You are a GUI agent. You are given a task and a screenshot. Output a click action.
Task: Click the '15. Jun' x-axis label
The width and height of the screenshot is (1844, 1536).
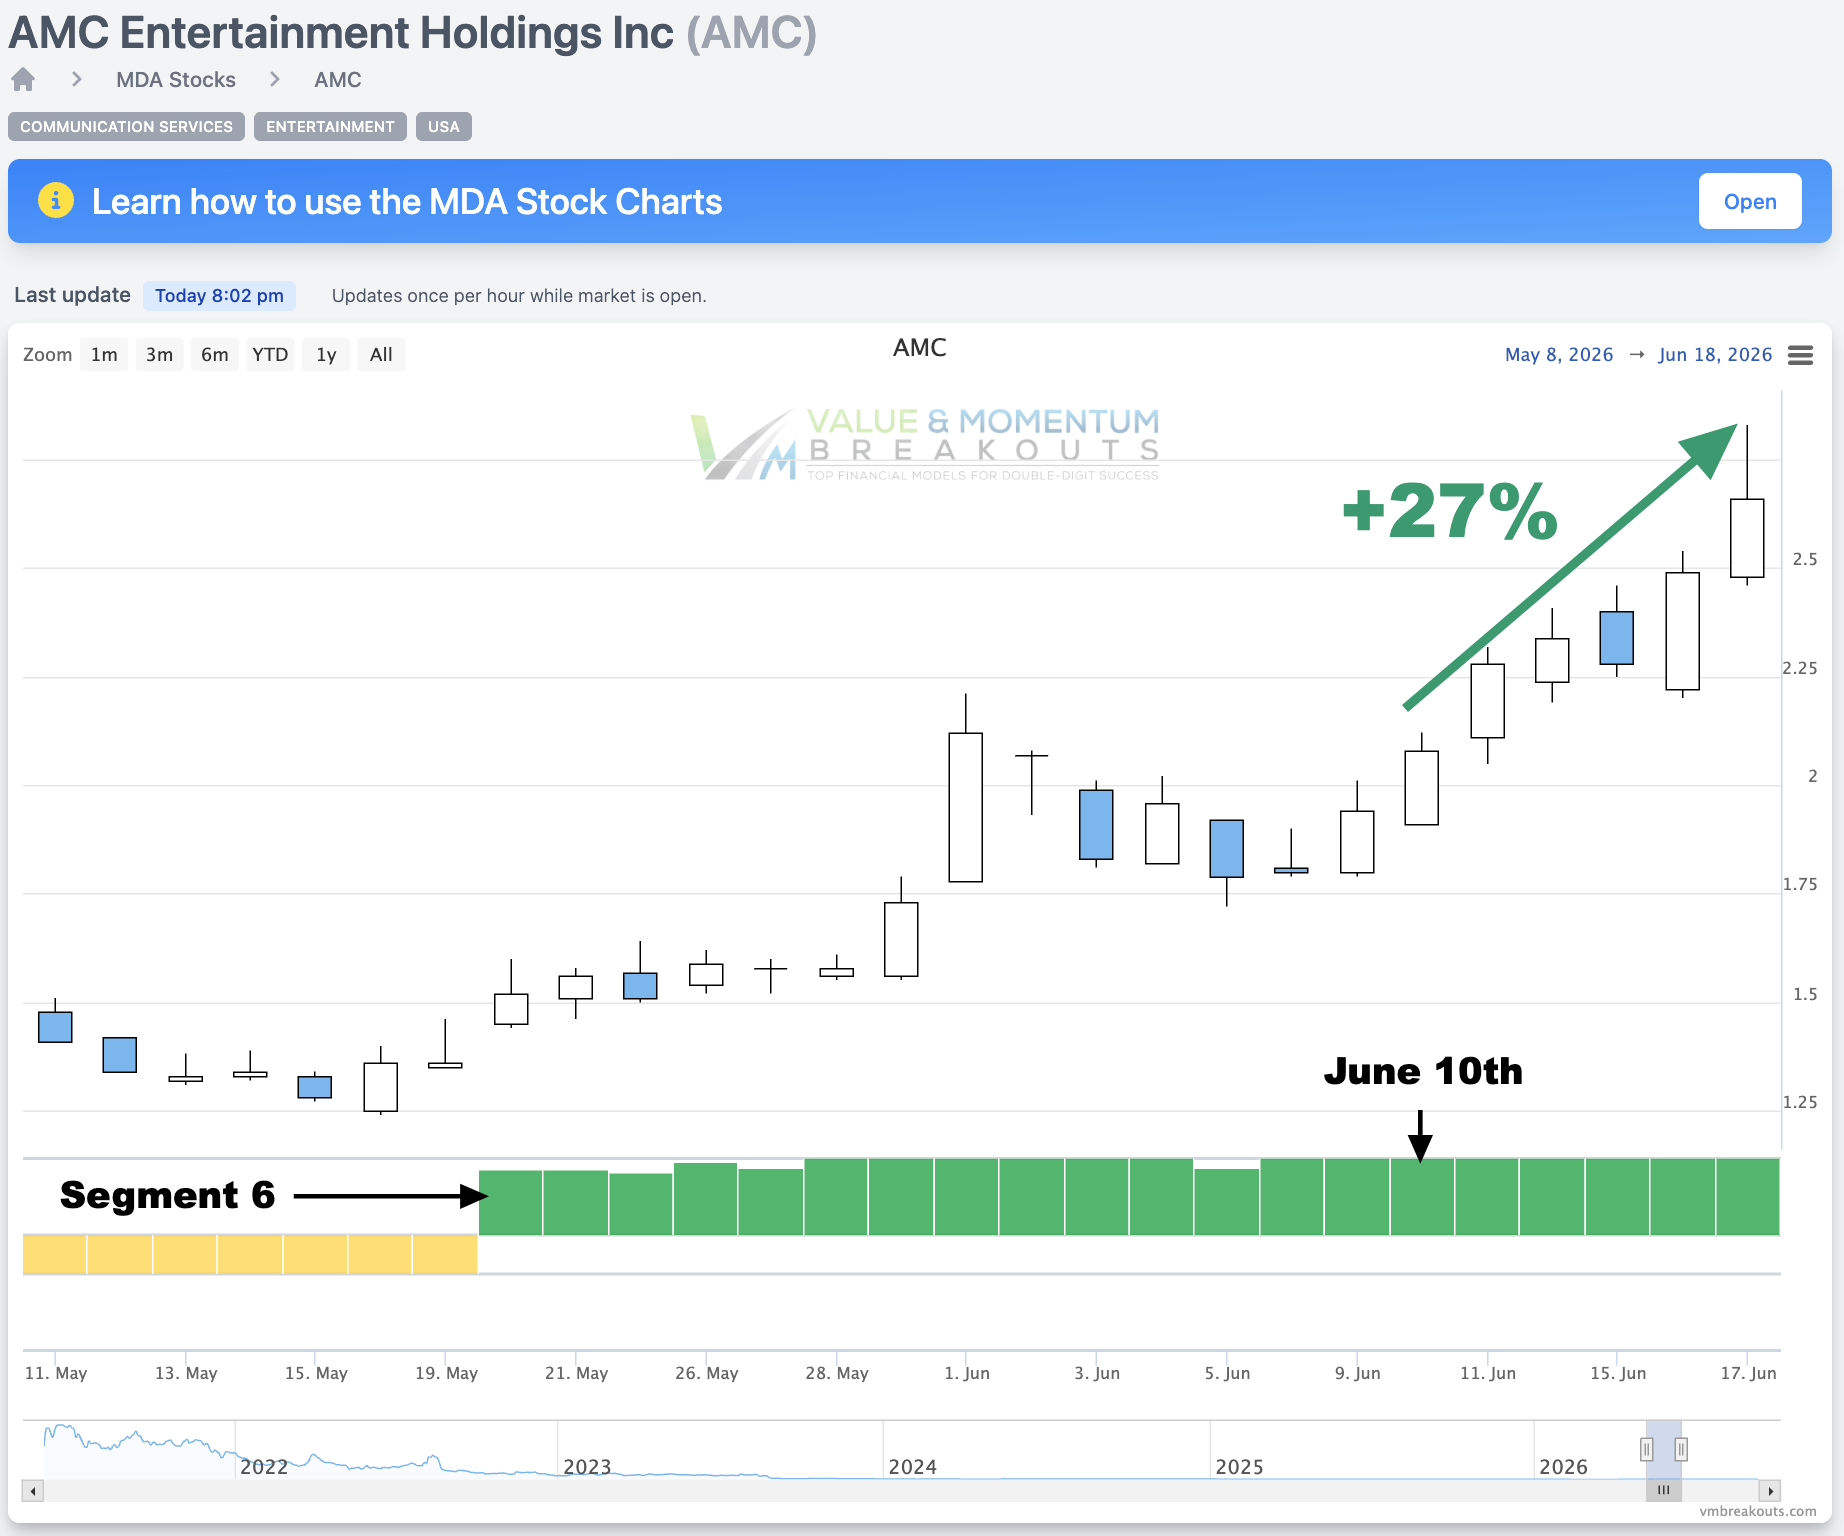(1618, 1373)
